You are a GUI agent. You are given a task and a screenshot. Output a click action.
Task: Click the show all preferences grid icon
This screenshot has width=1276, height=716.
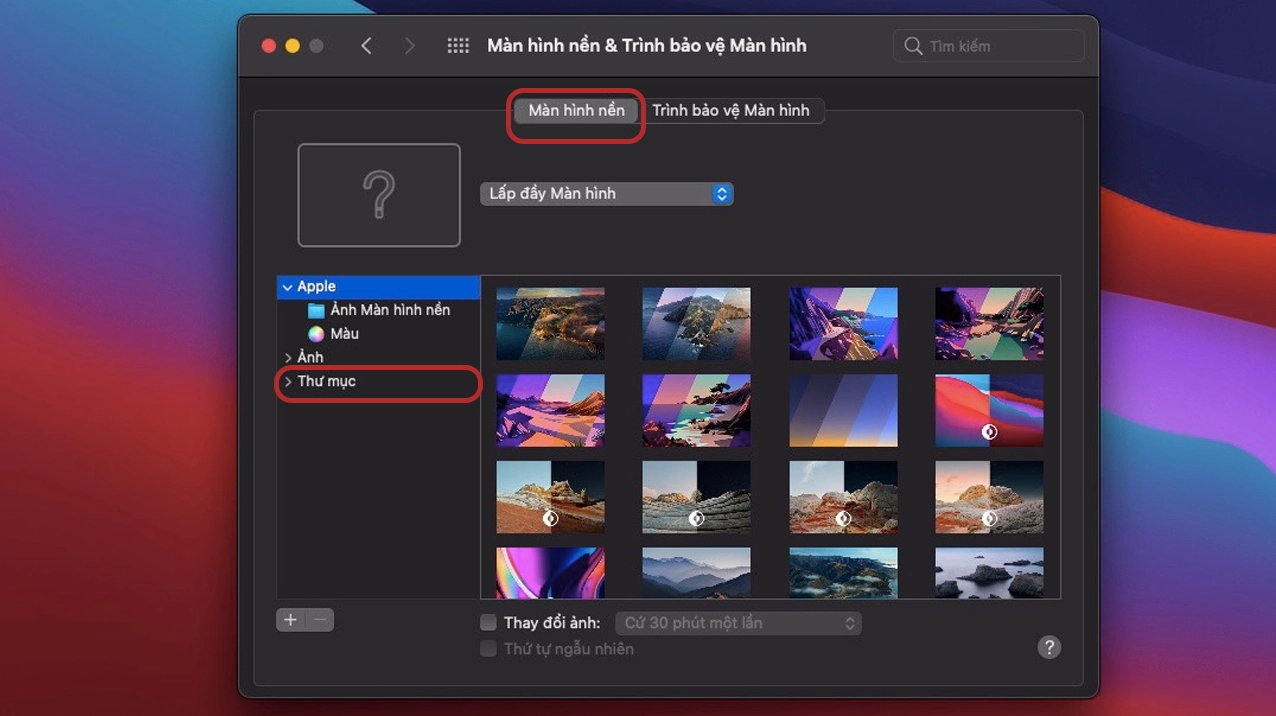457,45
